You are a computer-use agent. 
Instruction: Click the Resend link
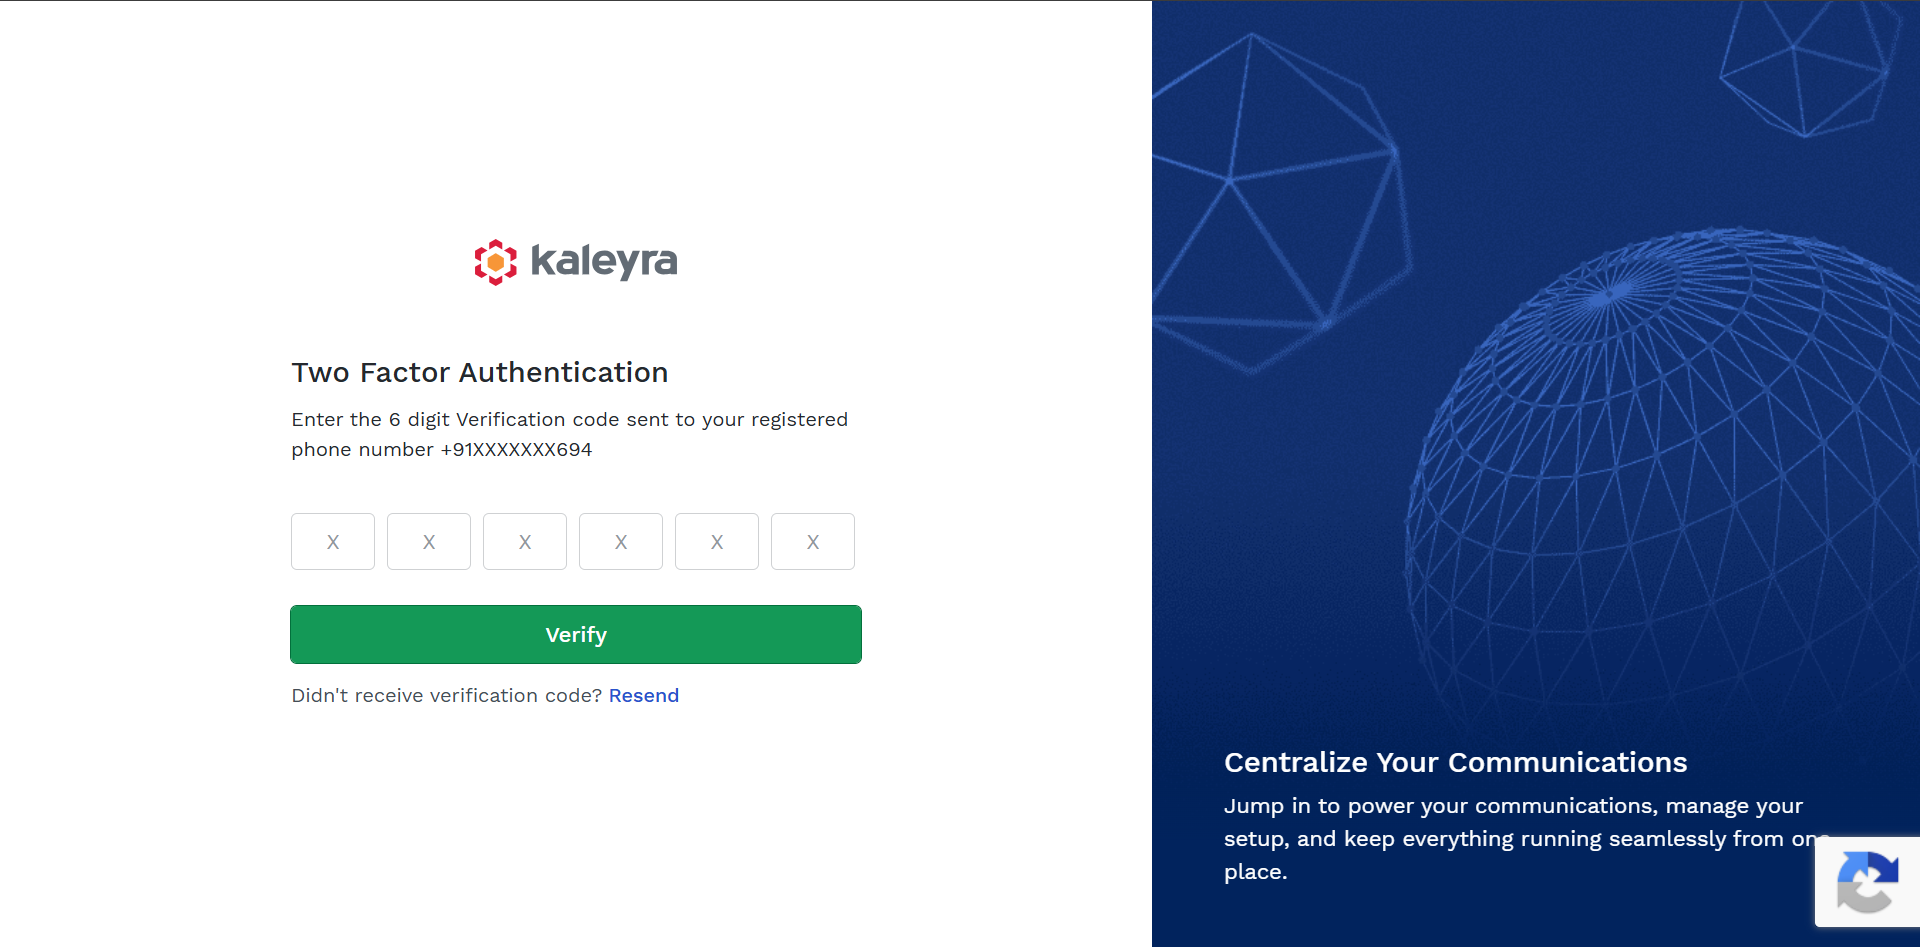point(644,695)
